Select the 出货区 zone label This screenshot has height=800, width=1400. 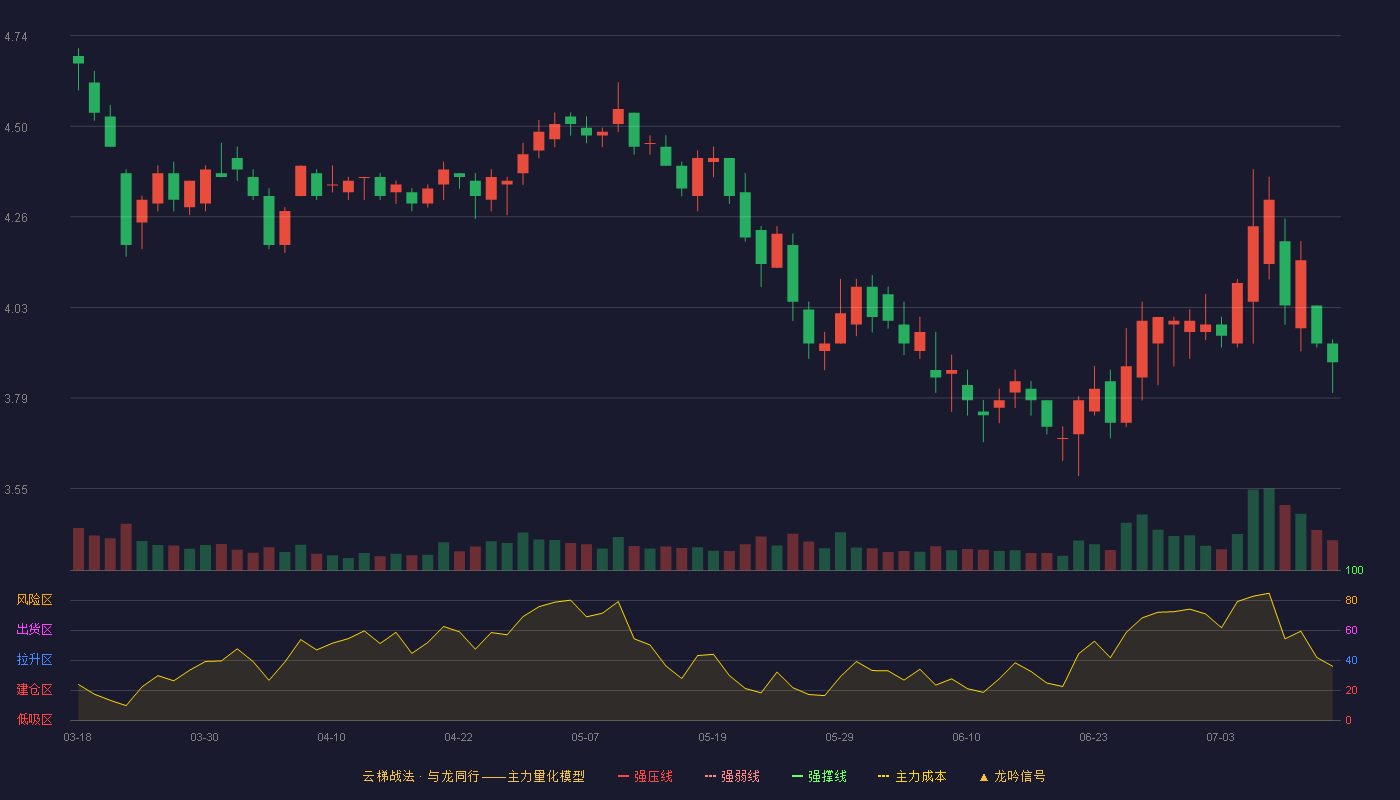34,630
